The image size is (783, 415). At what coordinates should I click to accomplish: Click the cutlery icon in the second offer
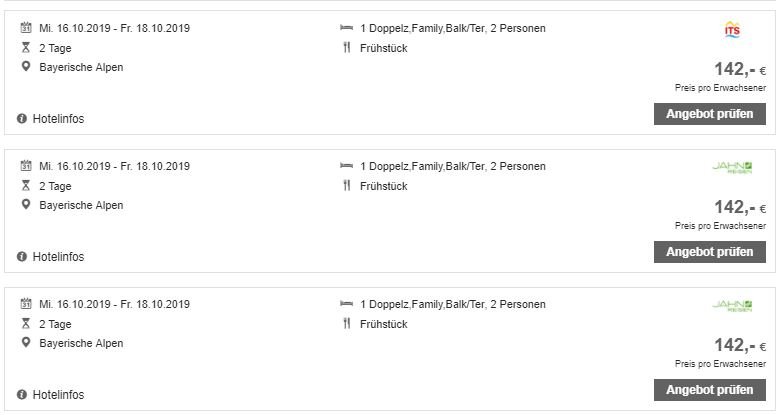[347, 186]
